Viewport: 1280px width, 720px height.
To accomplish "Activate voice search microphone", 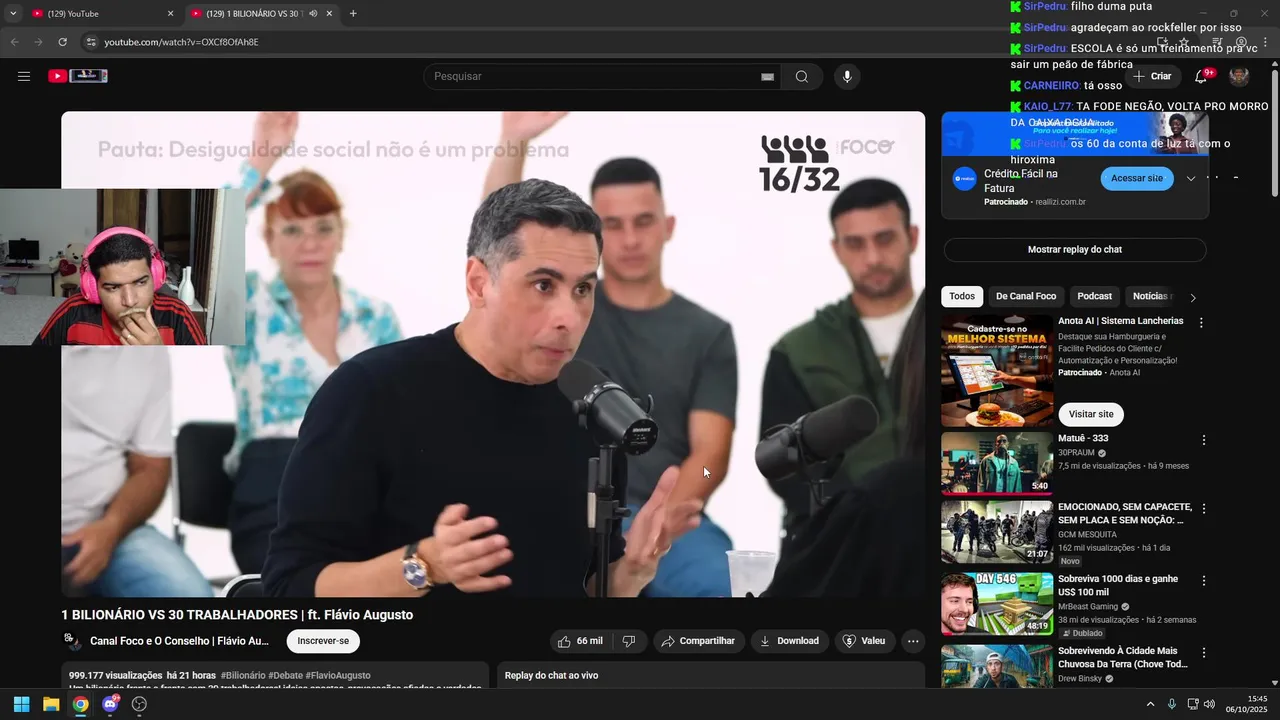I will click(847, 77).
